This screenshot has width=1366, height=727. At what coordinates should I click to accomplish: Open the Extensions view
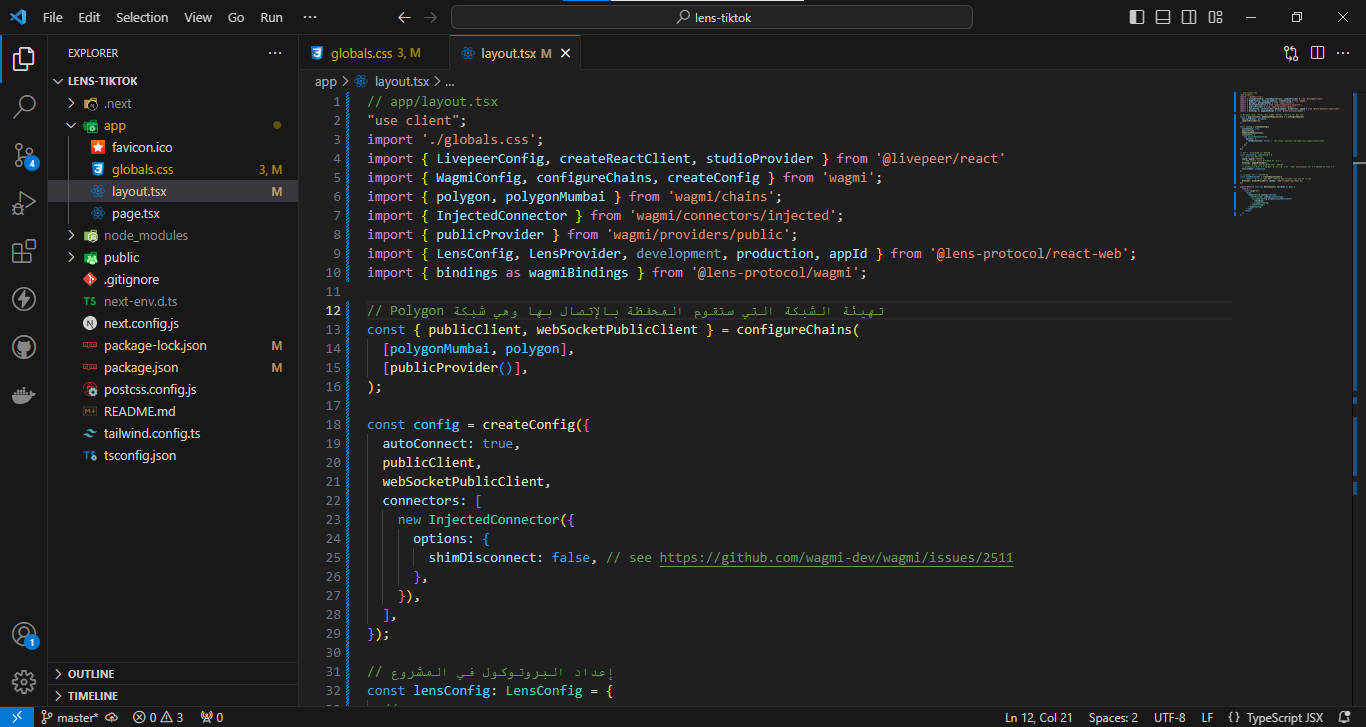(24, 251)
